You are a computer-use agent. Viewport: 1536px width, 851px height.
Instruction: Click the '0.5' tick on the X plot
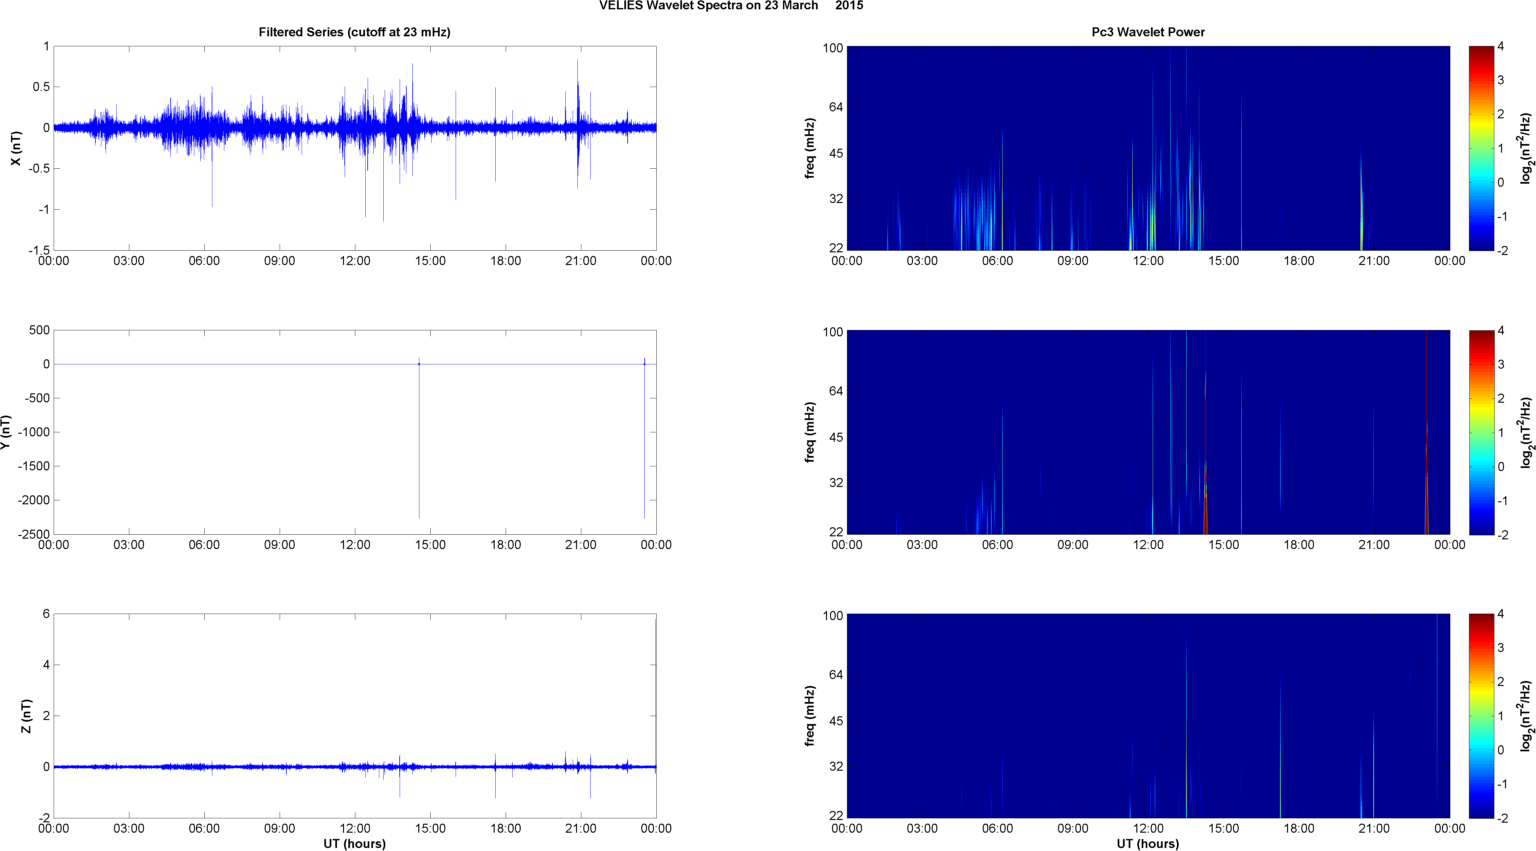[x=40, y=87]
